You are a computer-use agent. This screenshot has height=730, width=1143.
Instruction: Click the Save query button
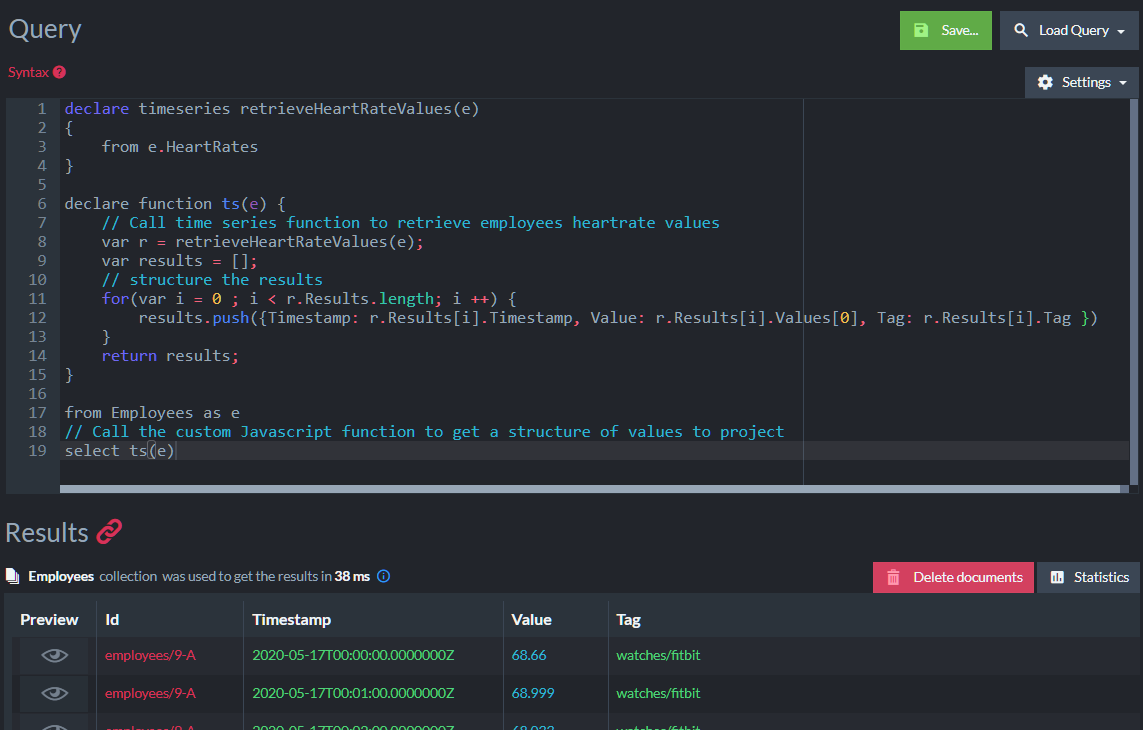(945, 31)
